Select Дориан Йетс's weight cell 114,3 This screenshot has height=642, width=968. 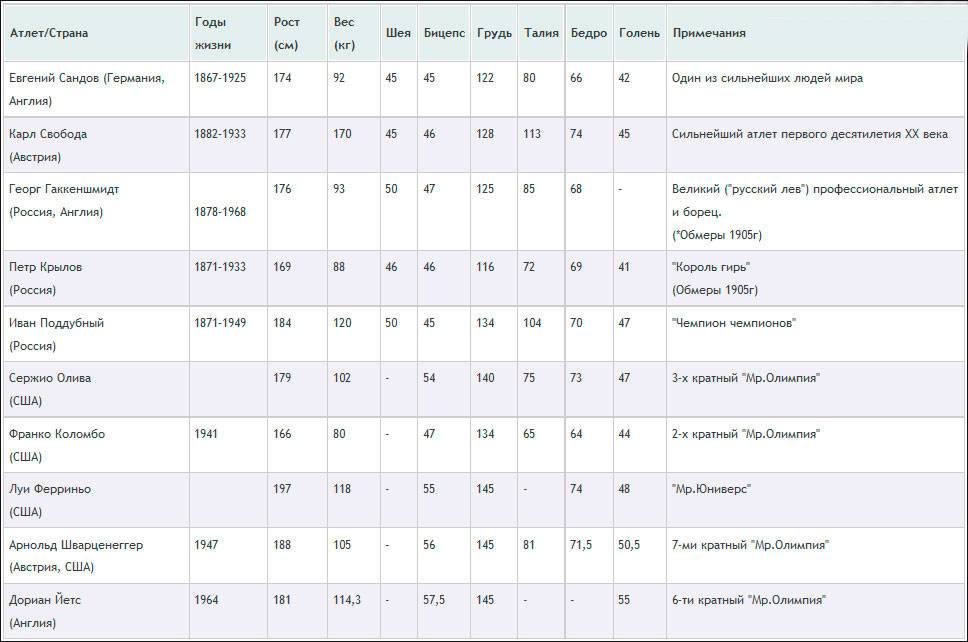[346, 600]
